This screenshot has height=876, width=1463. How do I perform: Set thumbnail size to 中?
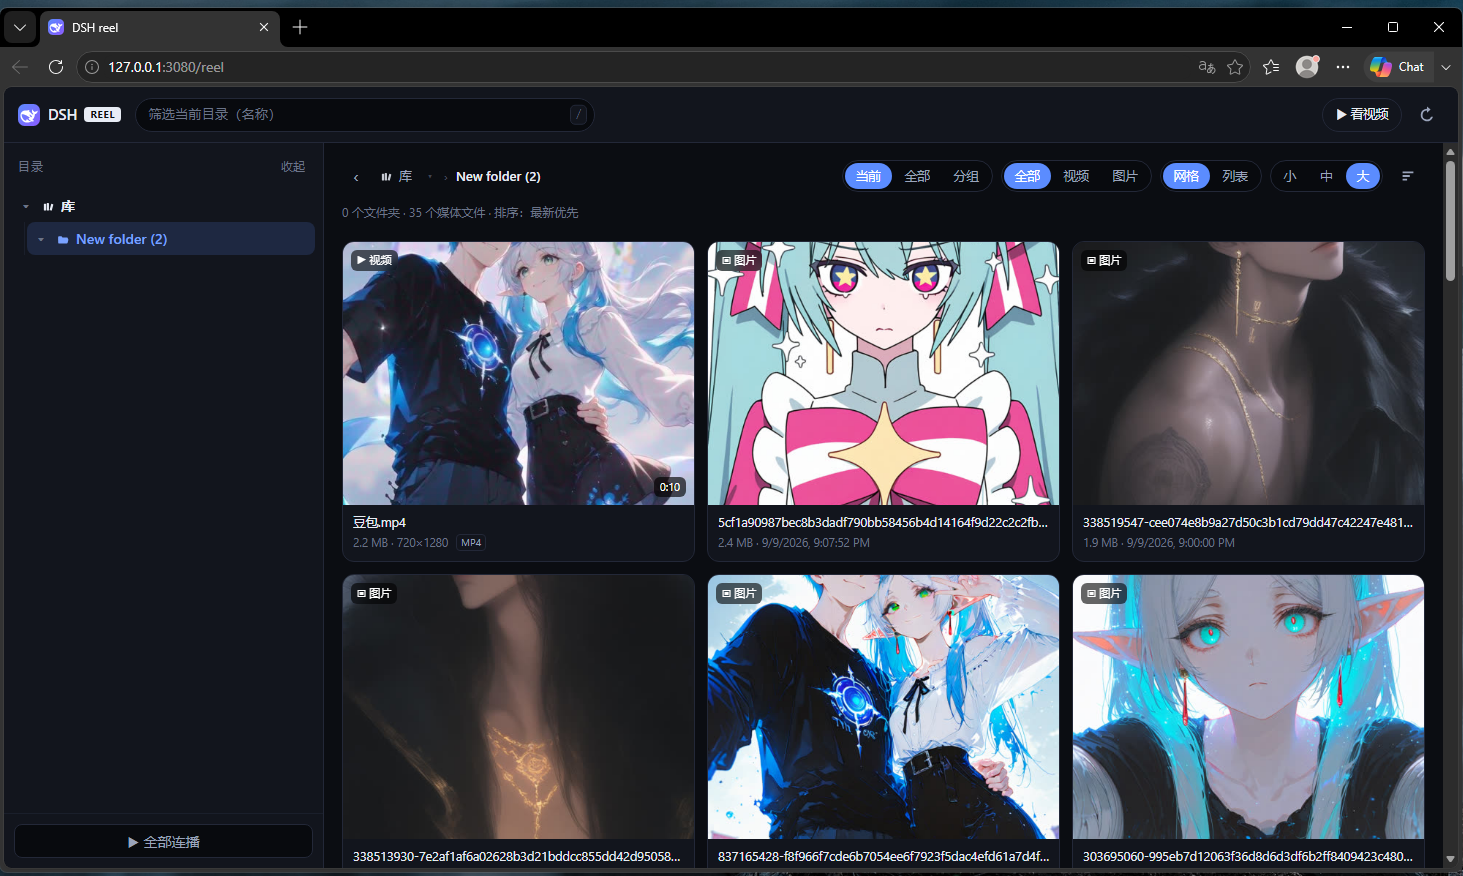pos(1326,176)
